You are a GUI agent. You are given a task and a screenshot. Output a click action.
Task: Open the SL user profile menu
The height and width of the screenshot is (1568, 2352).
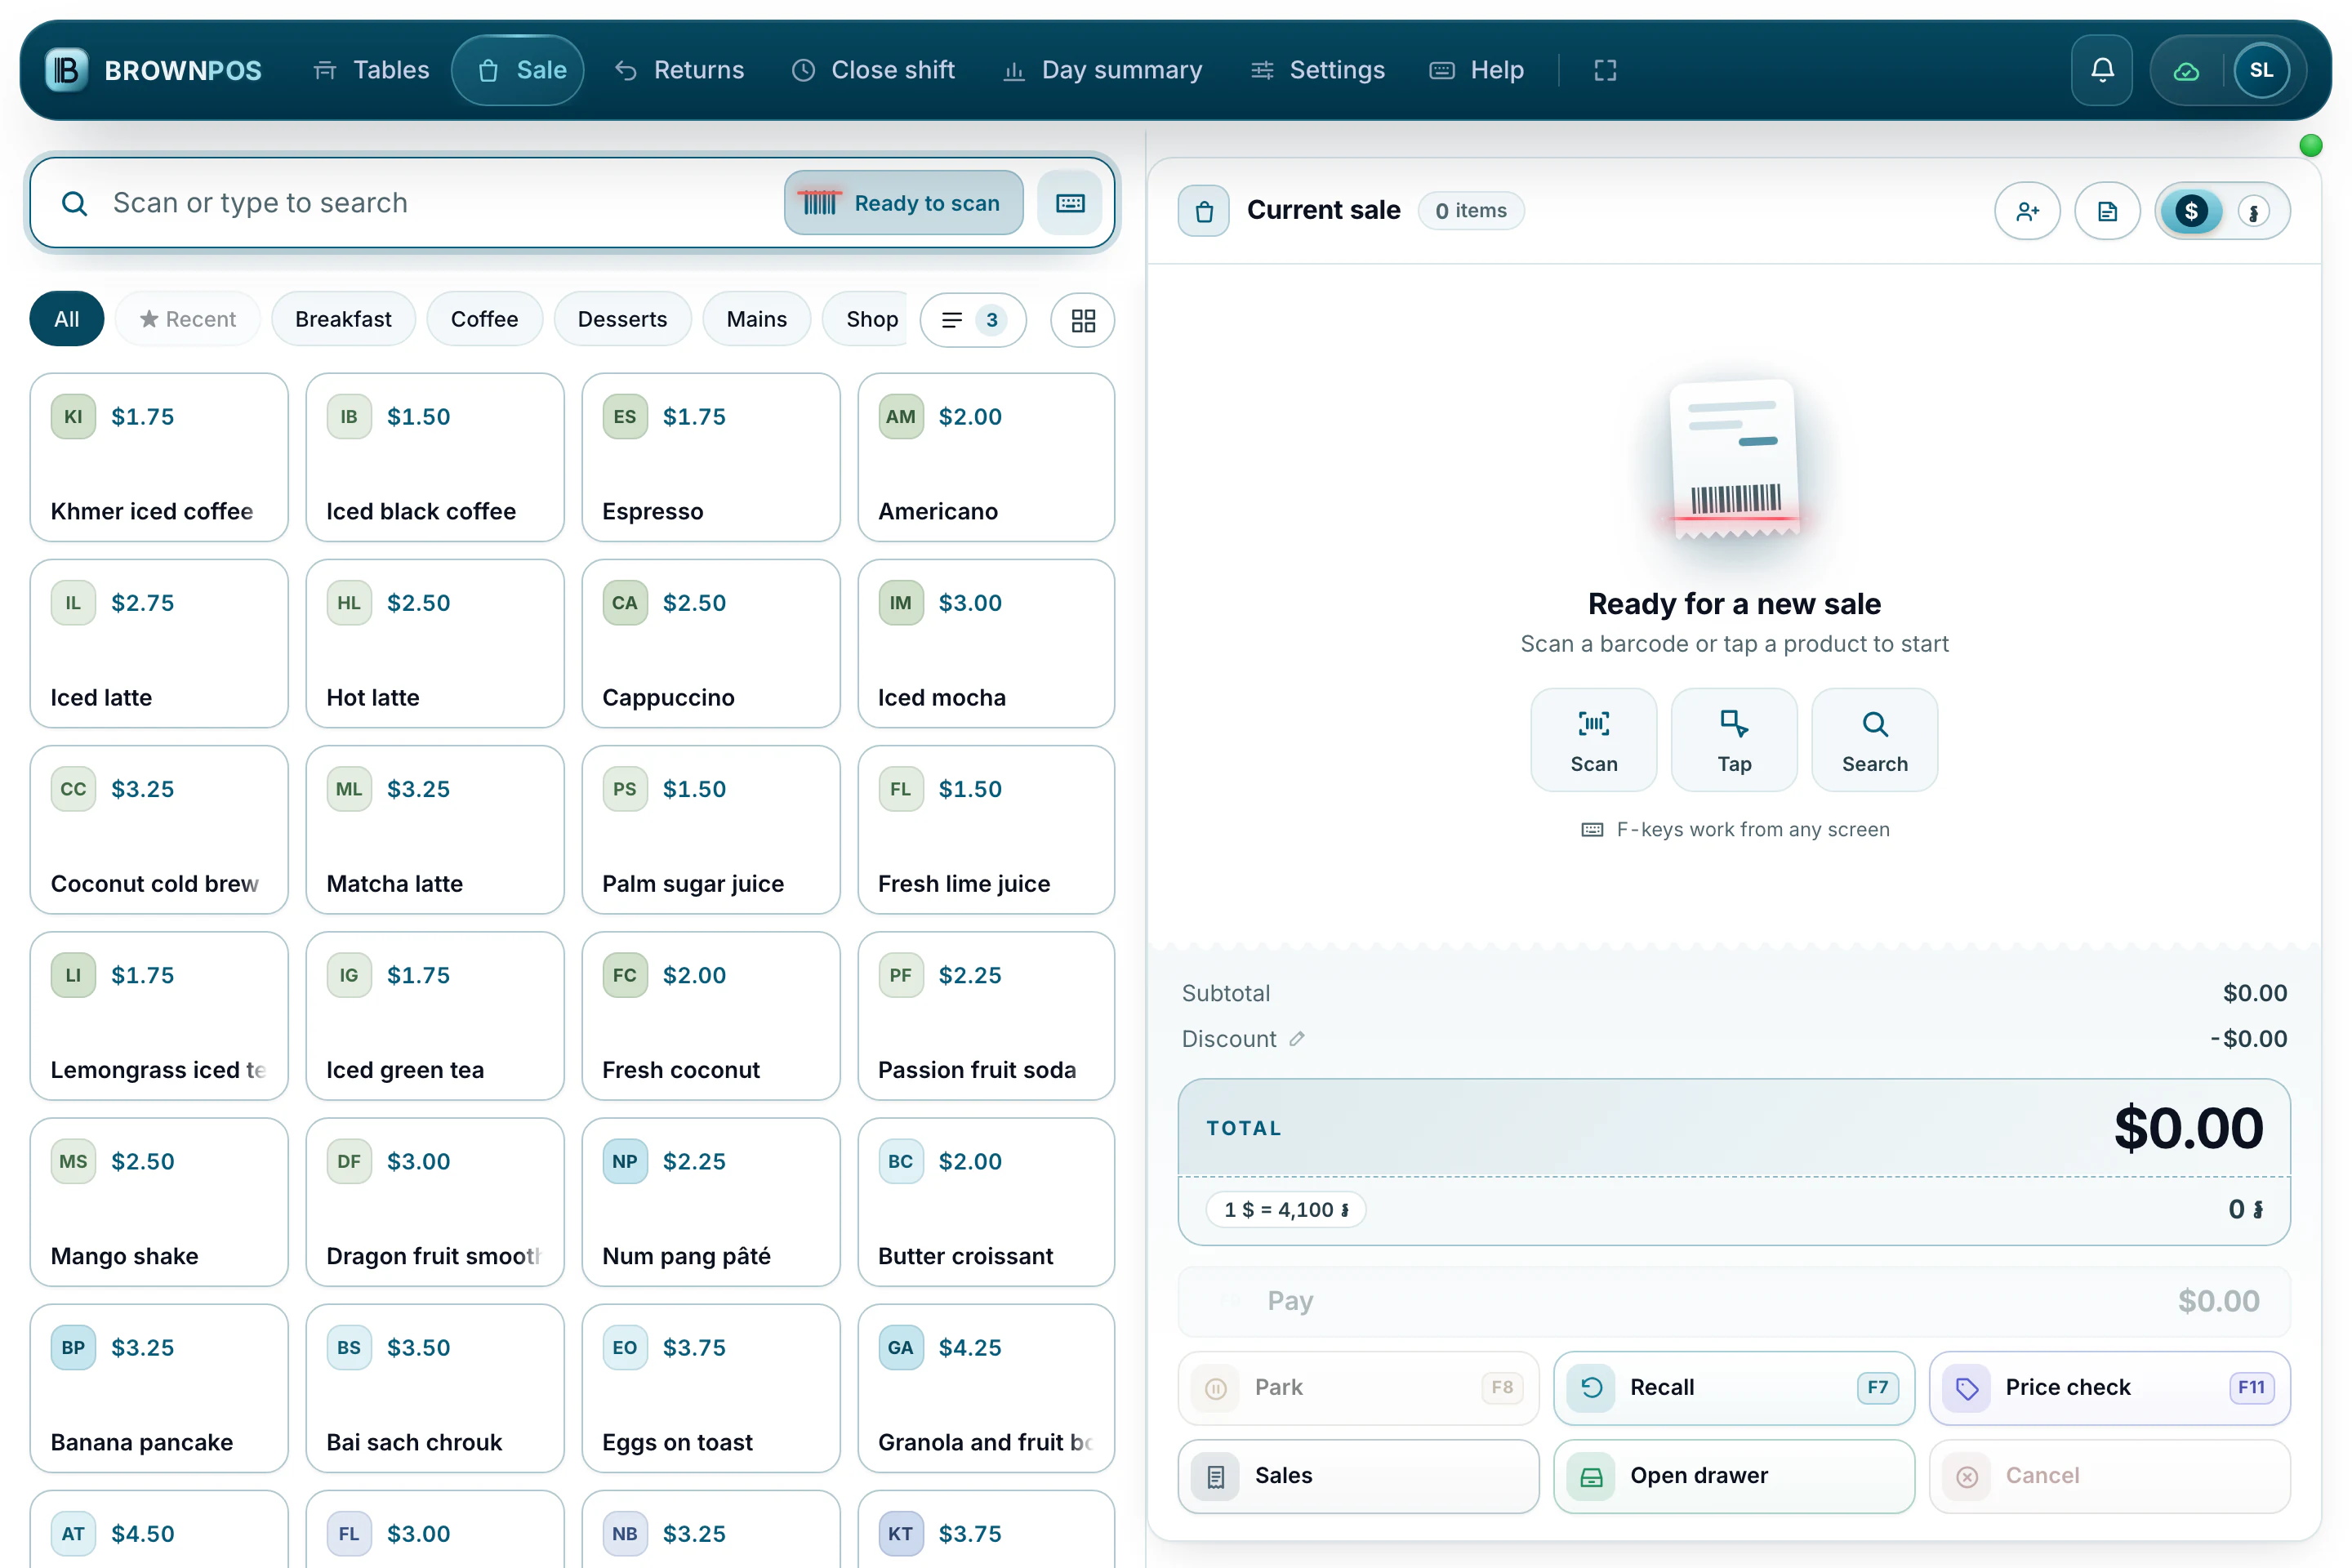(x=2261, y=70)
